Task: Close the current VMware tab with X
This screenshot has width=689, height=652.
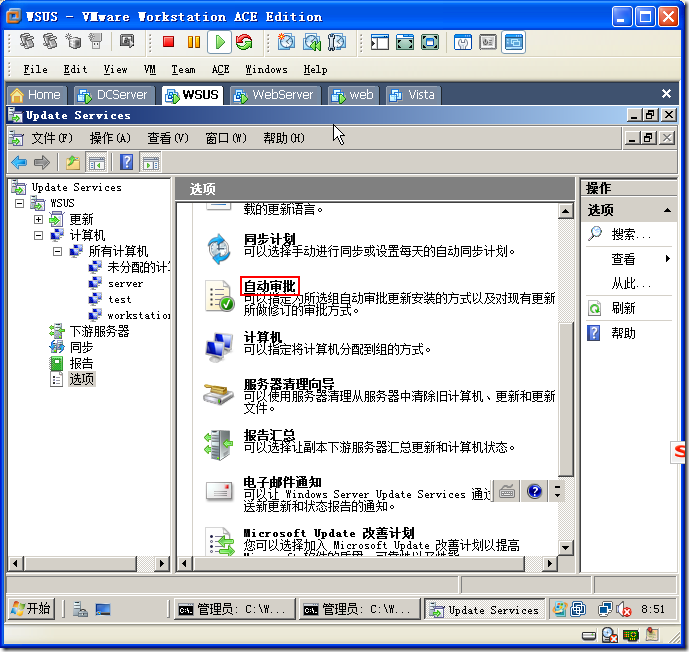Action: (x=666, y=94)
